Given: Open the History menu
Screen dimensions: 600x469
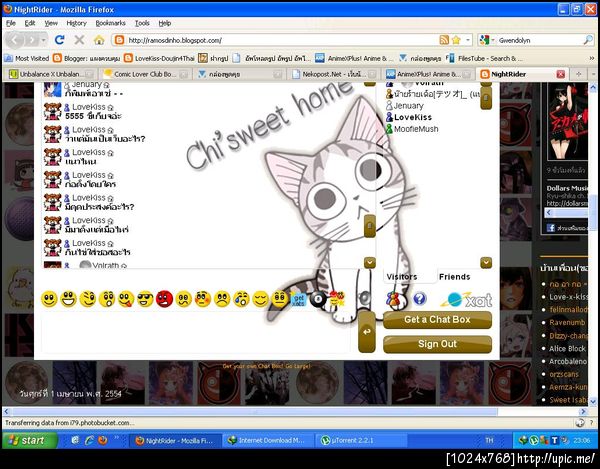Looking at the screenshot, I should coord(77,23).
